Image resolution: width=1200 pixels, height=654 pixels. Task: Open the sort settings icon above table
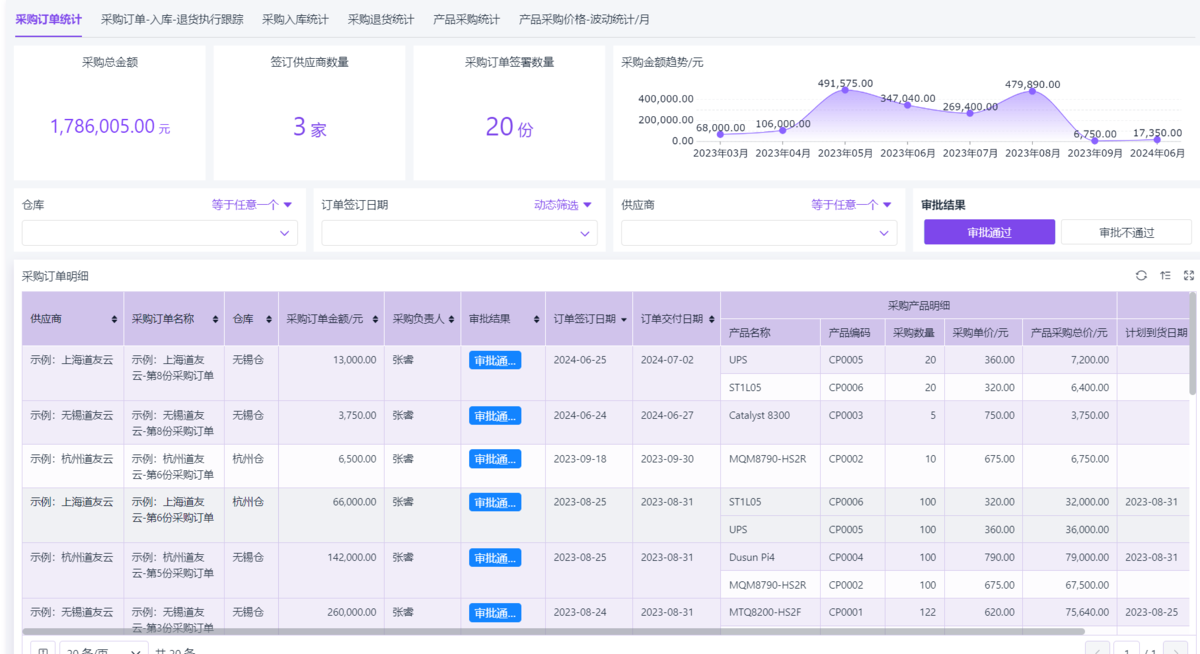tap(1165, 276)
